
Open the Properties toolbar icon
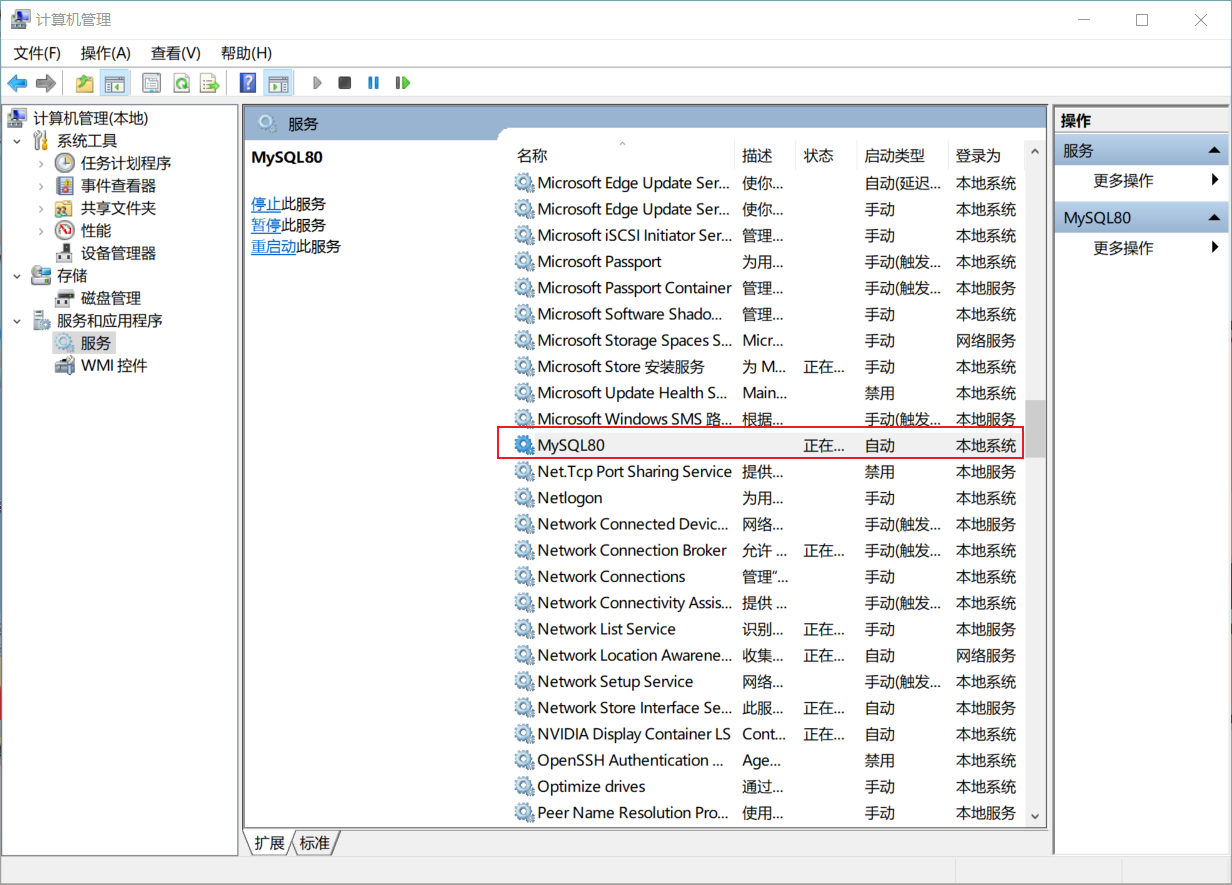[x=152, y=83]
